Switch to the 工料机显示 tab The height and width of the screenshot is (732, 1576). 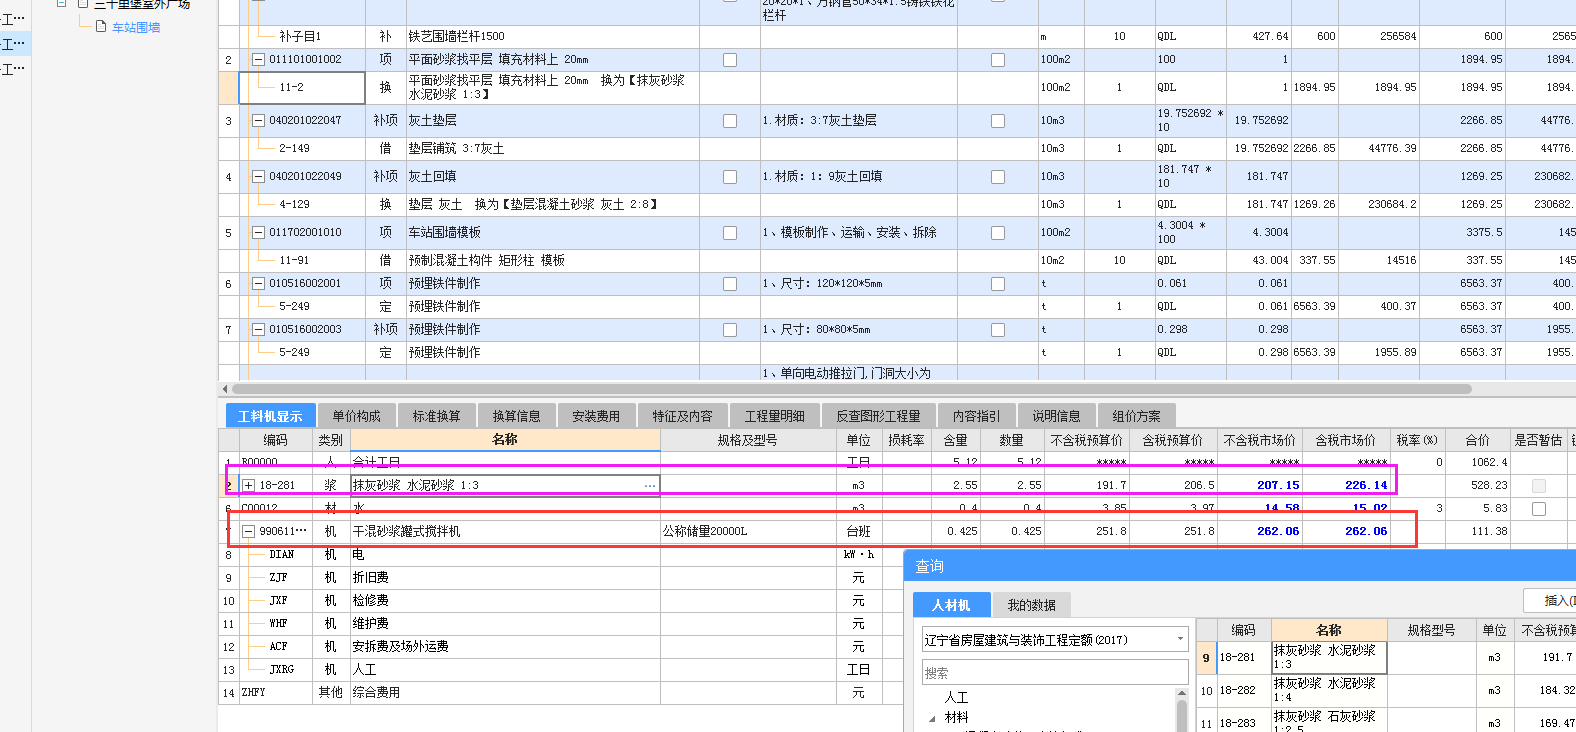point(270,416)
